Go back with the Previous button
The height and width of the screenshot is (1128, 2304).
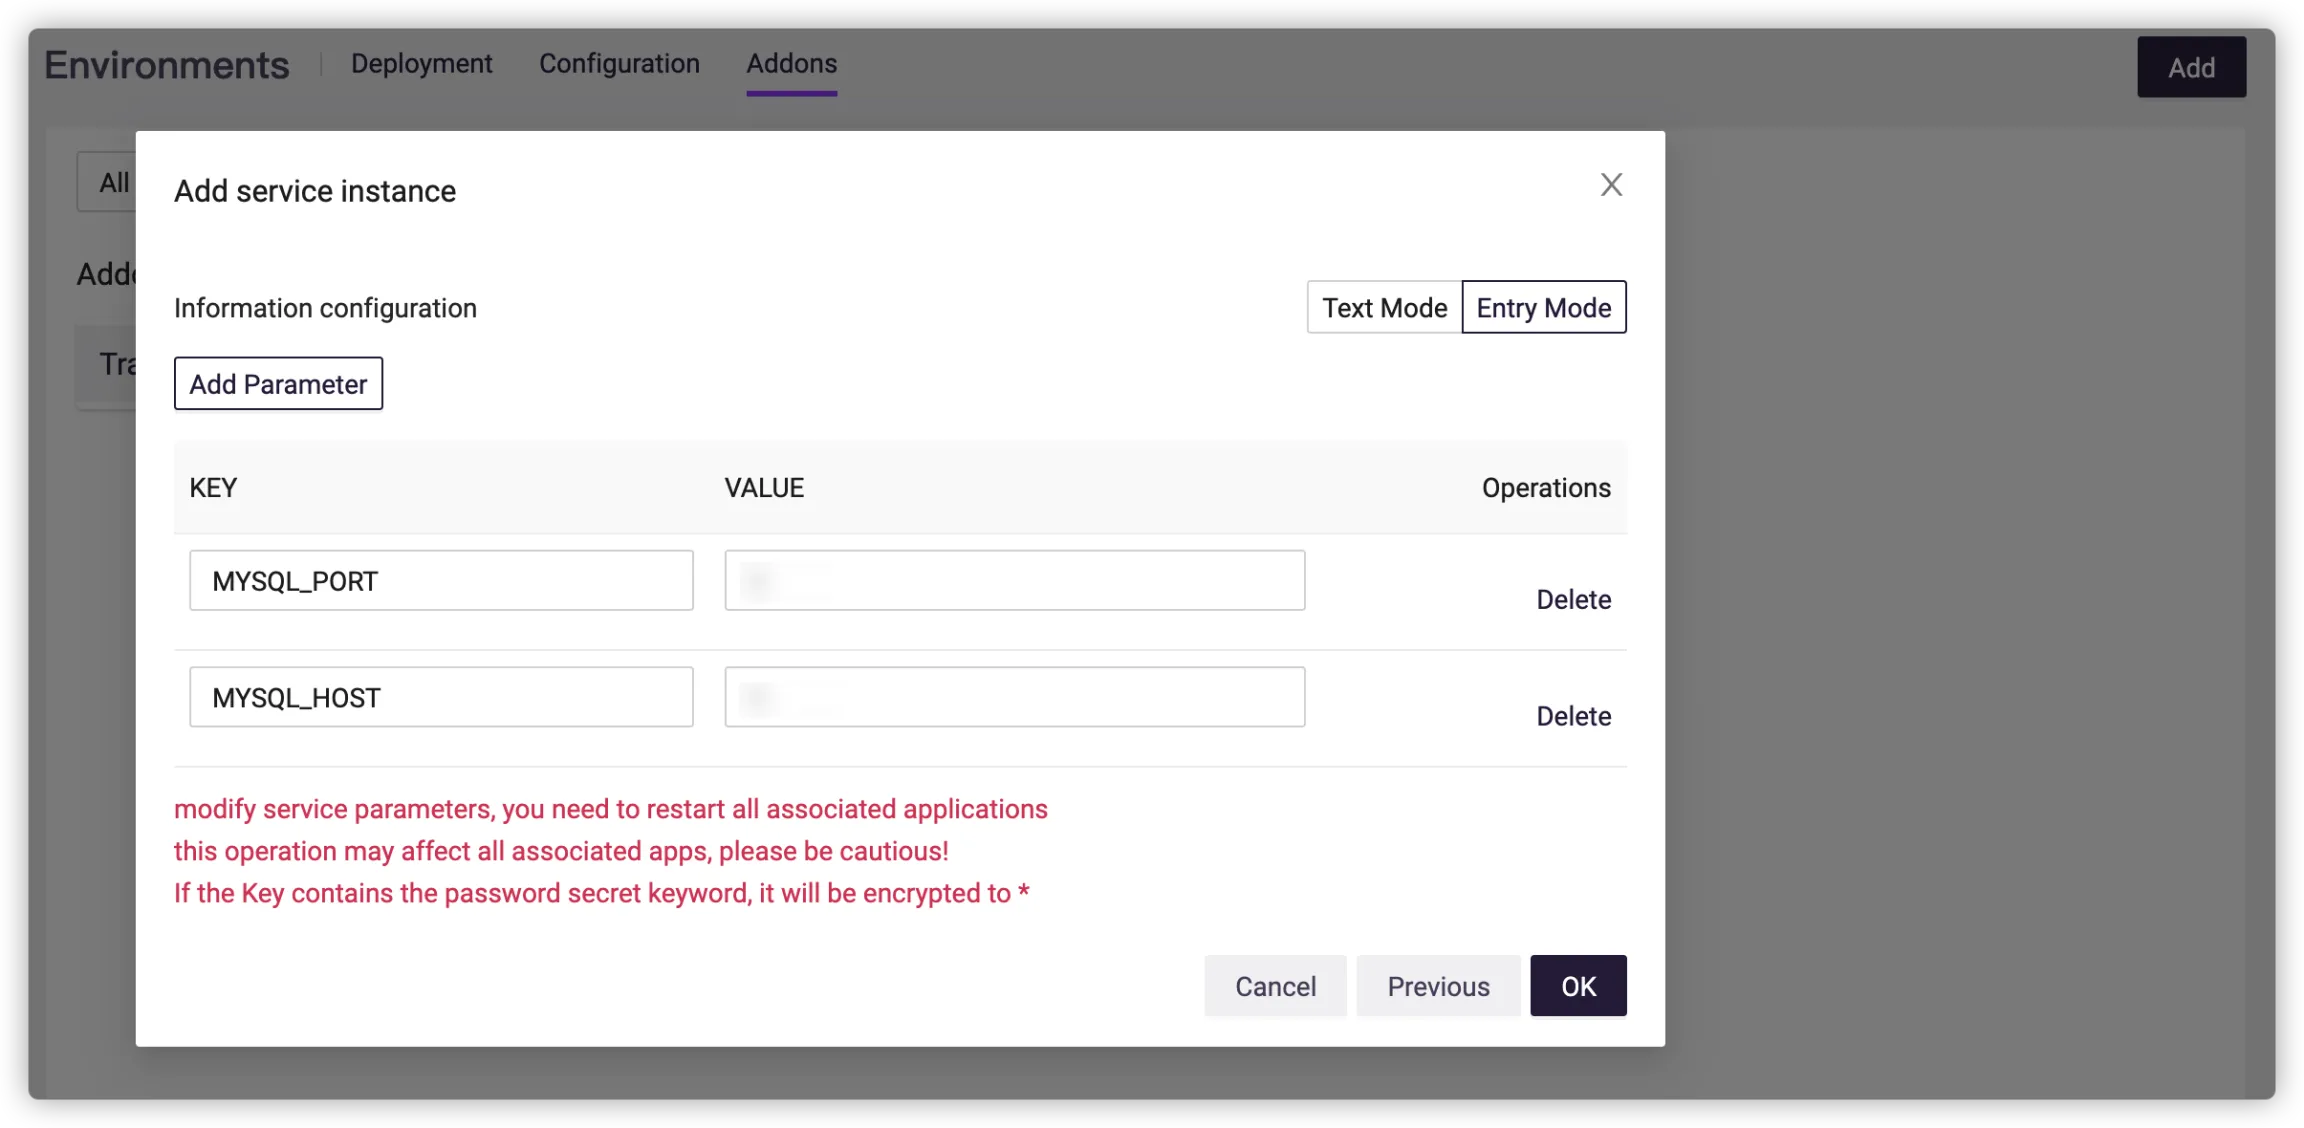(x=1437, y=987)
